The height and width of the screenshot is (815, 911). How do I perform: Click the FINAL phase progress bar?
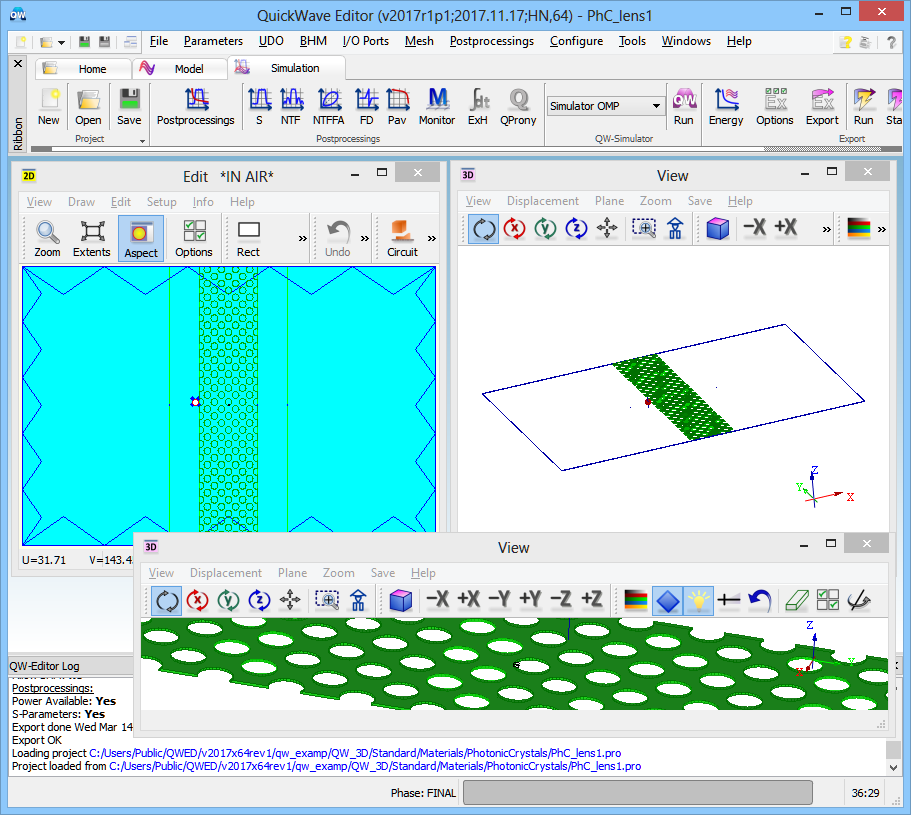(637, 793)
